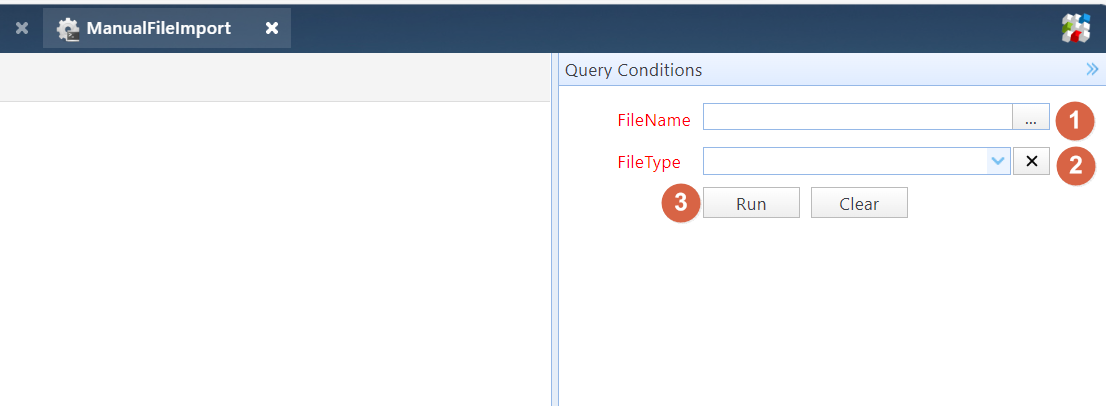Switch to the ManualFileImport tab
Viewport: 1106px width, 406px height.
(158, 28)
